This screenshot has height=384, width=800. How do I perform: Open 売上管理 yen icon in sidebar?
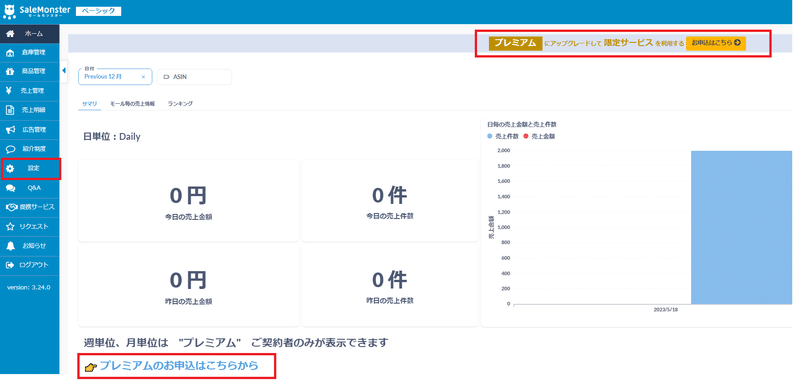9,91
